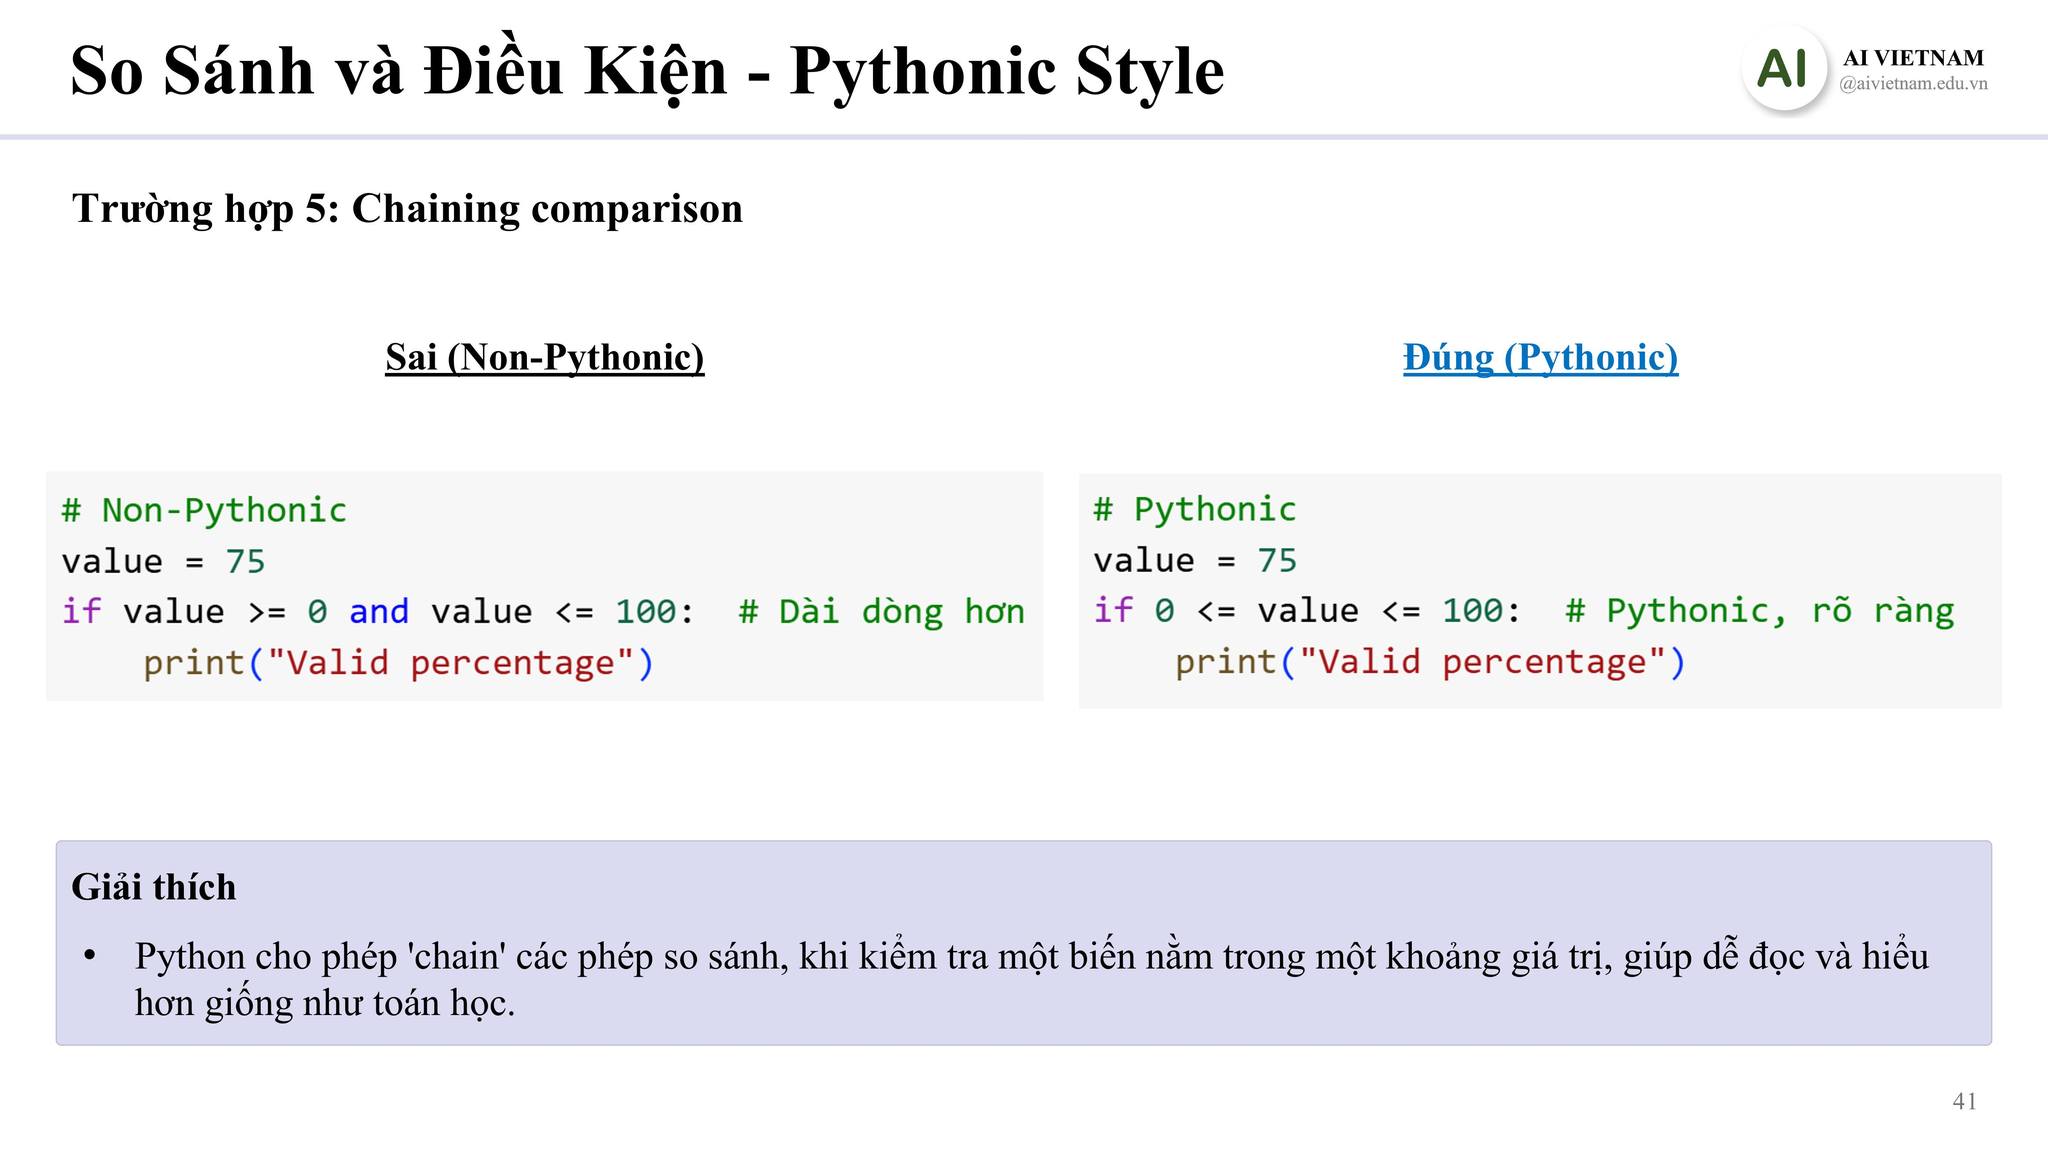Screen dimensions: 2048x1152
Task: Click the '# Pythonic, rõ ràng' comment
Action: point(1759,611)
